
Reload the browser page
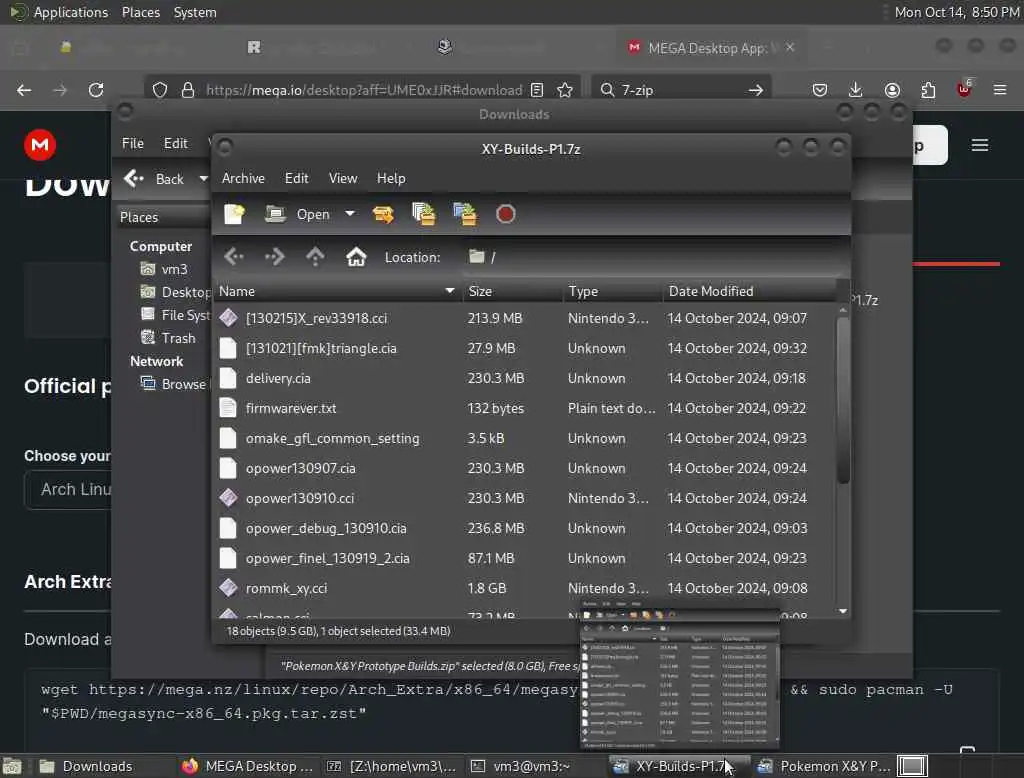pyautogui.click(x=96, y=90)
